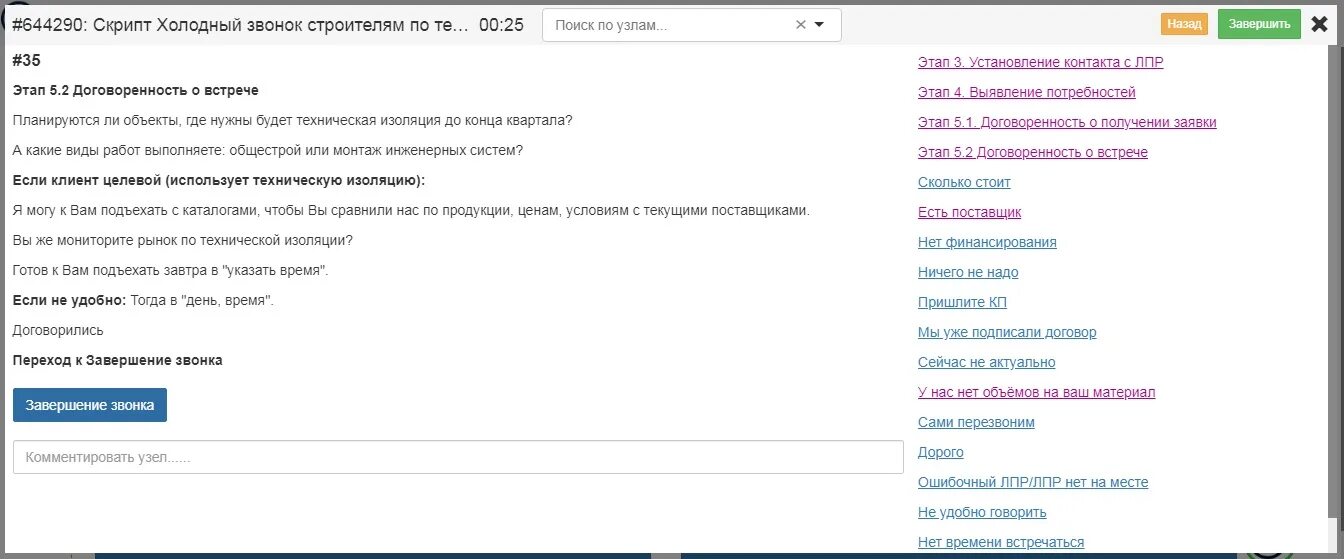Click the word Договорились
The height and width of the screenshot is (559, 1344).
58,330
